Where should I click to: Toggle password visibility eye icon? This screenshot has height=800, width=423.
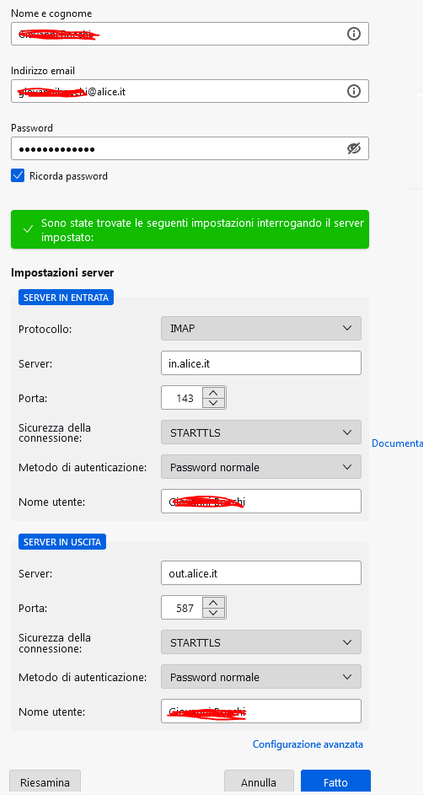[354, 148]
